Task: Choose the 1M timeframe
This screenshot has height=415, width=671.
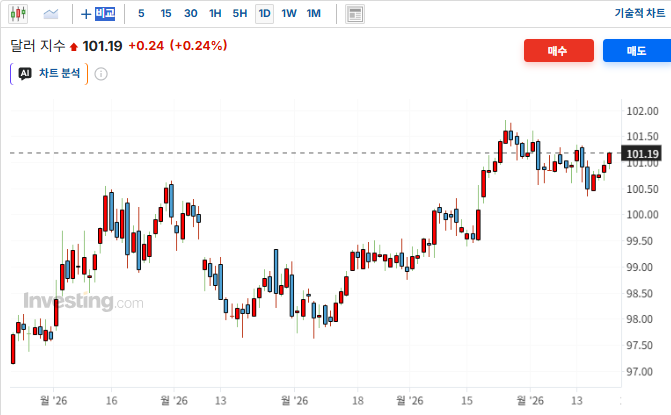Action: tap(314, 14)
